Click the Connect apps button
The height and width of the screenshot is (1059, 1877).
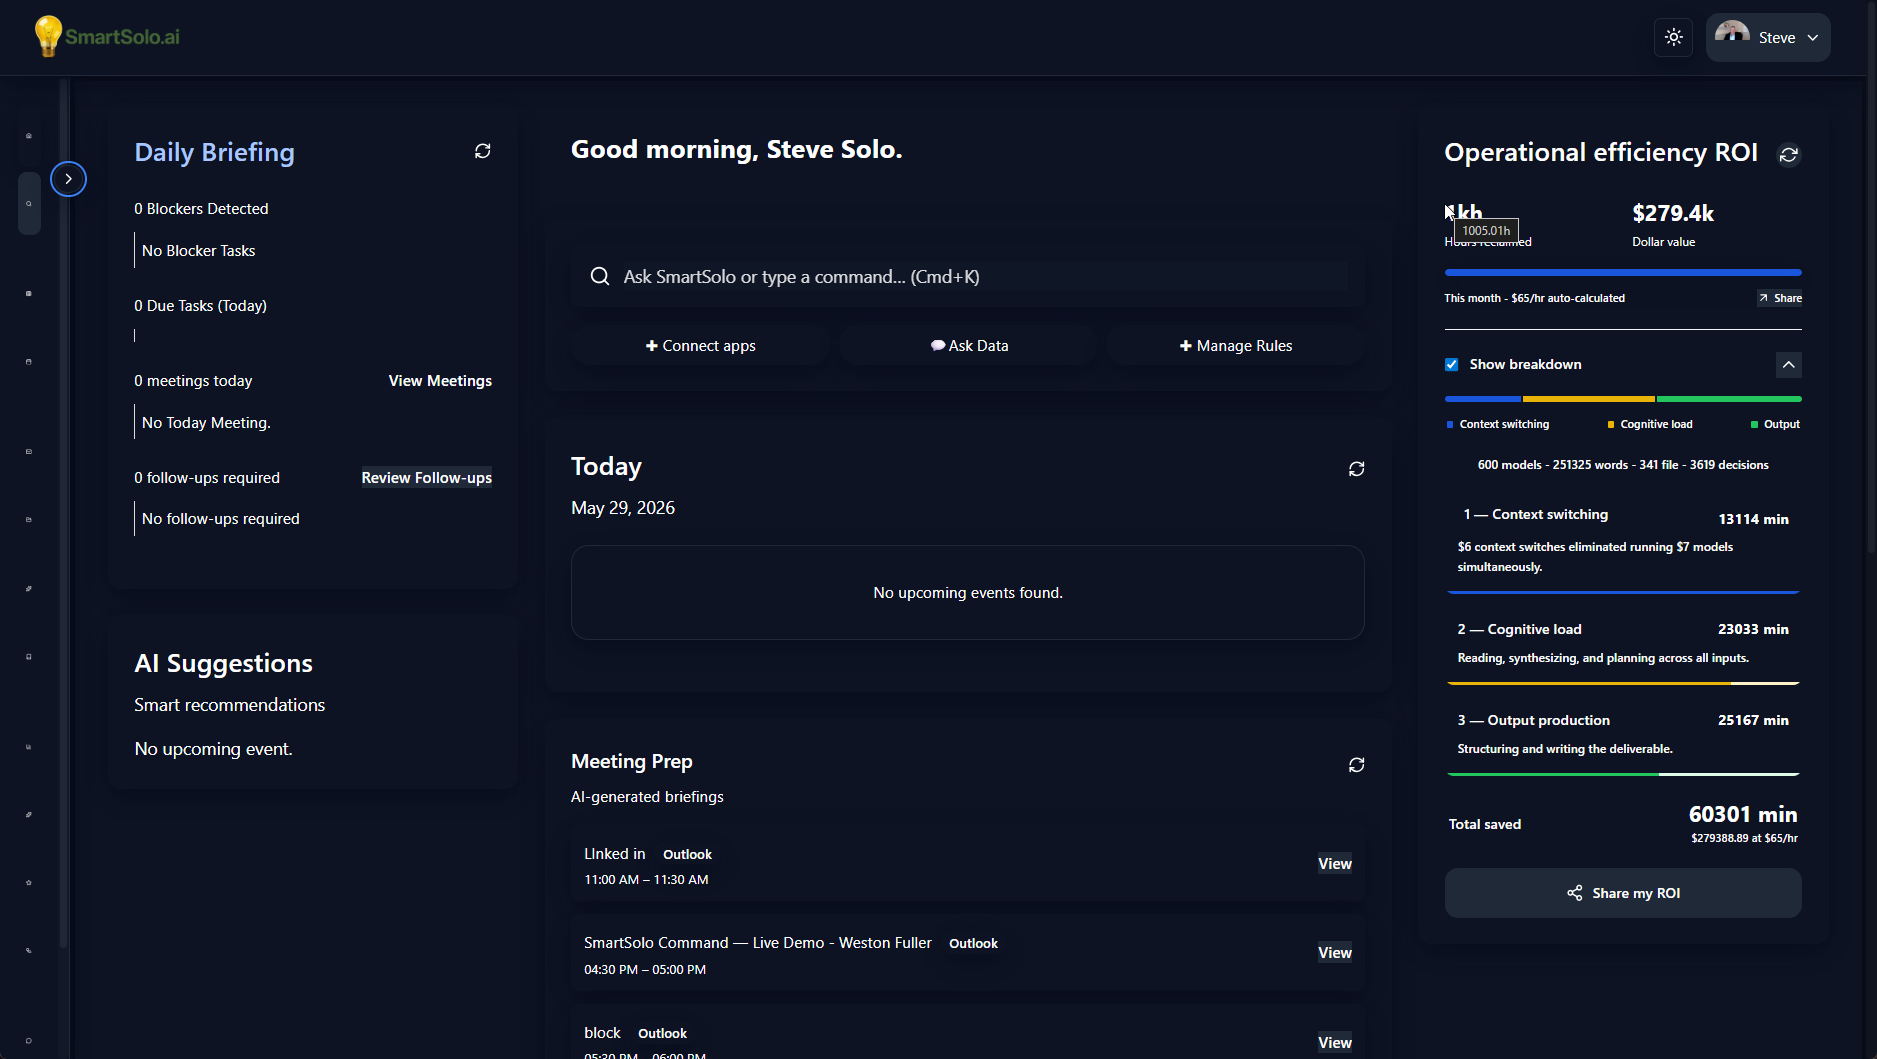point(700,345)
